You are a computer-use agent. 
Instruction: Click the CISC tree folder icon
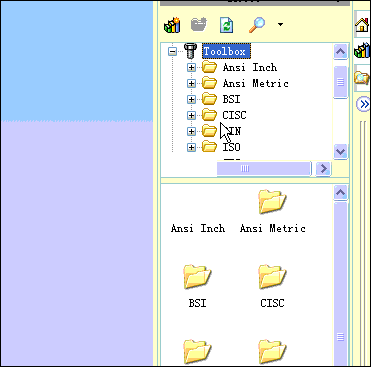coord(210,115)
